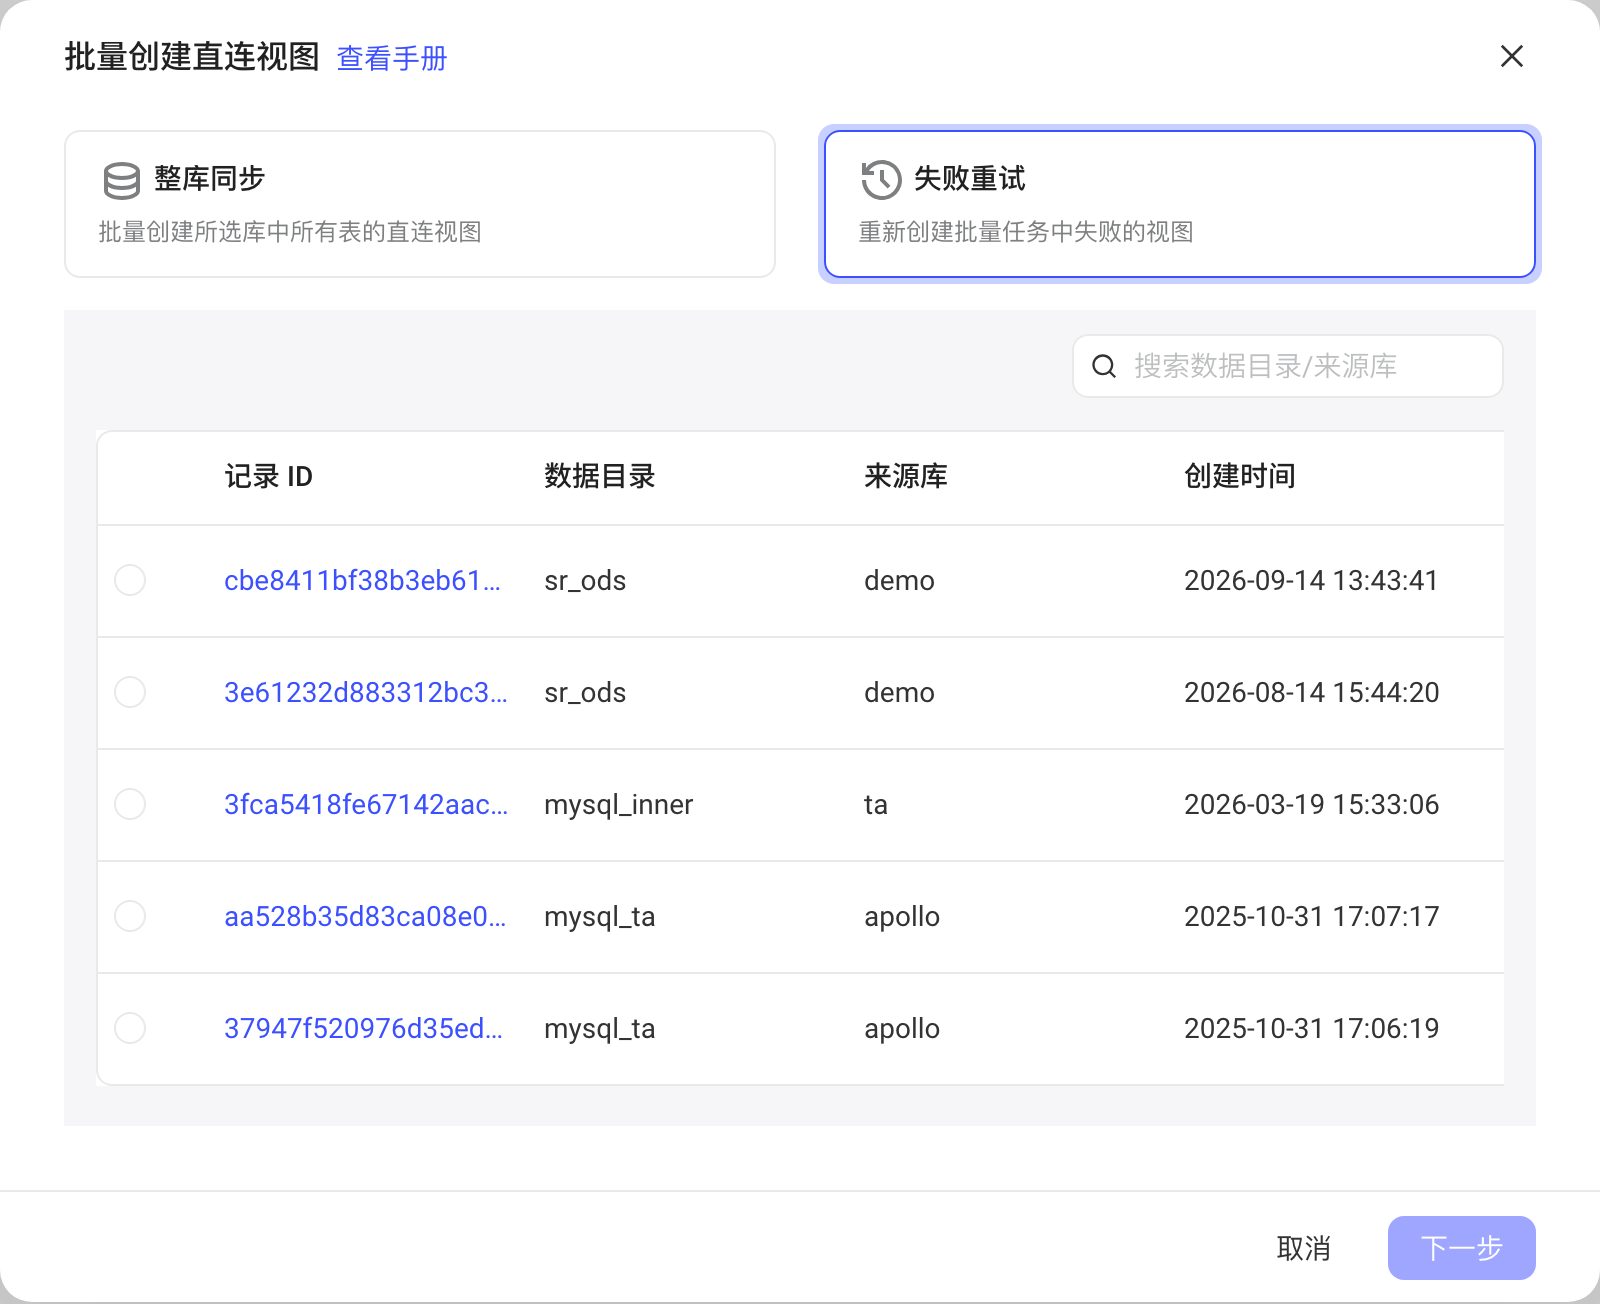Select radio for record 3fca5418fe67142aac
This screenshot has height=1304, width=1600.
click(130, 804)
